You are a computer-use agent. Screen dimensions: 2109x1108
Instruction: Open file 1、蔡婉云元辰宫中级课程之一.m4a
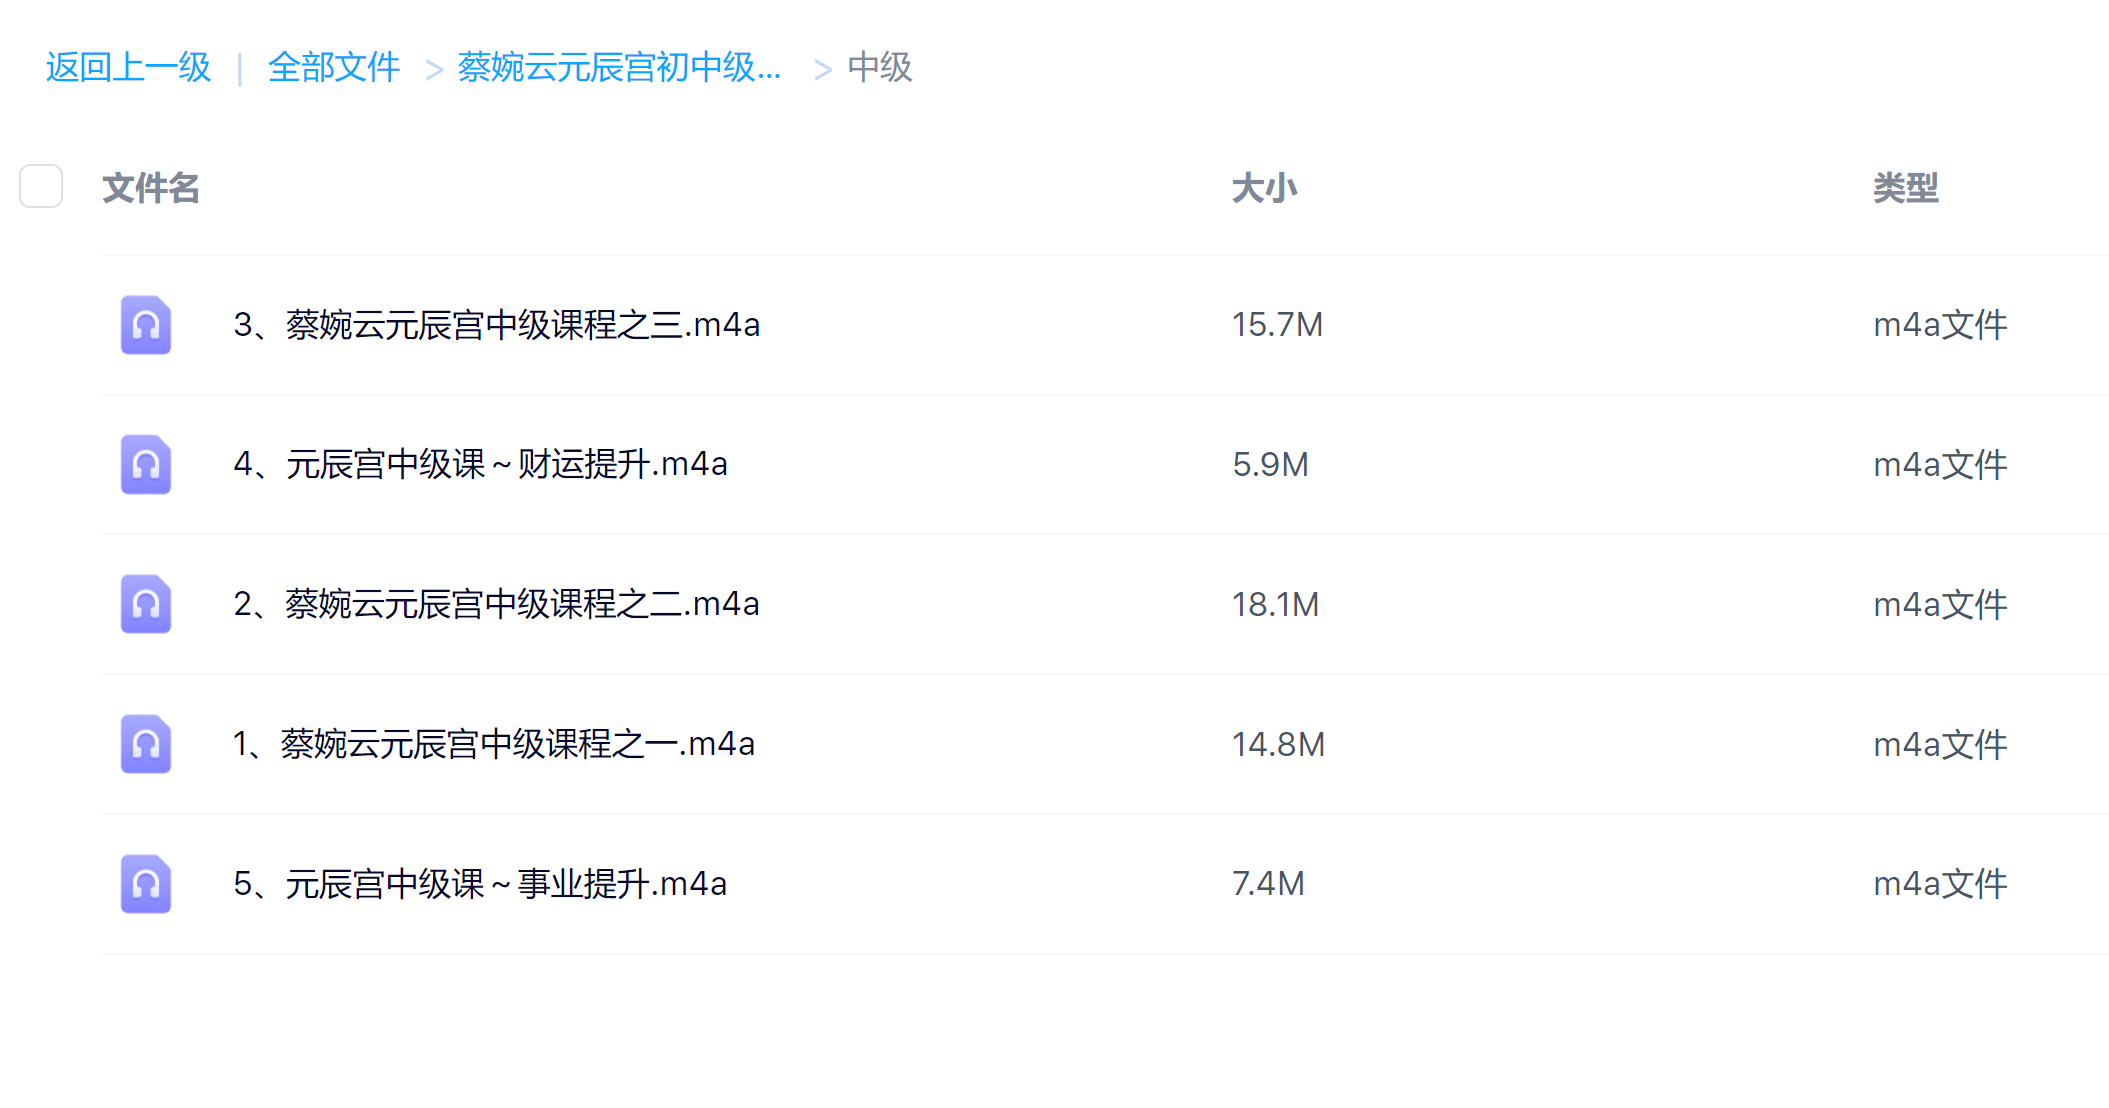[x=493, y=744]
